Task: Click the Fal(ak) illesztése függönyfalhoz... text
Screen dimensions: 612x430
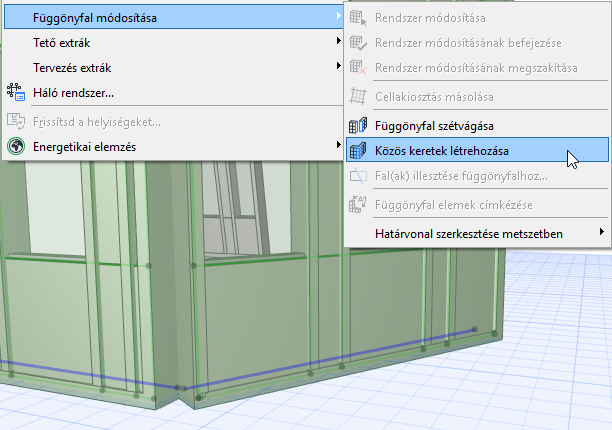Action: [x=461, y=176]
